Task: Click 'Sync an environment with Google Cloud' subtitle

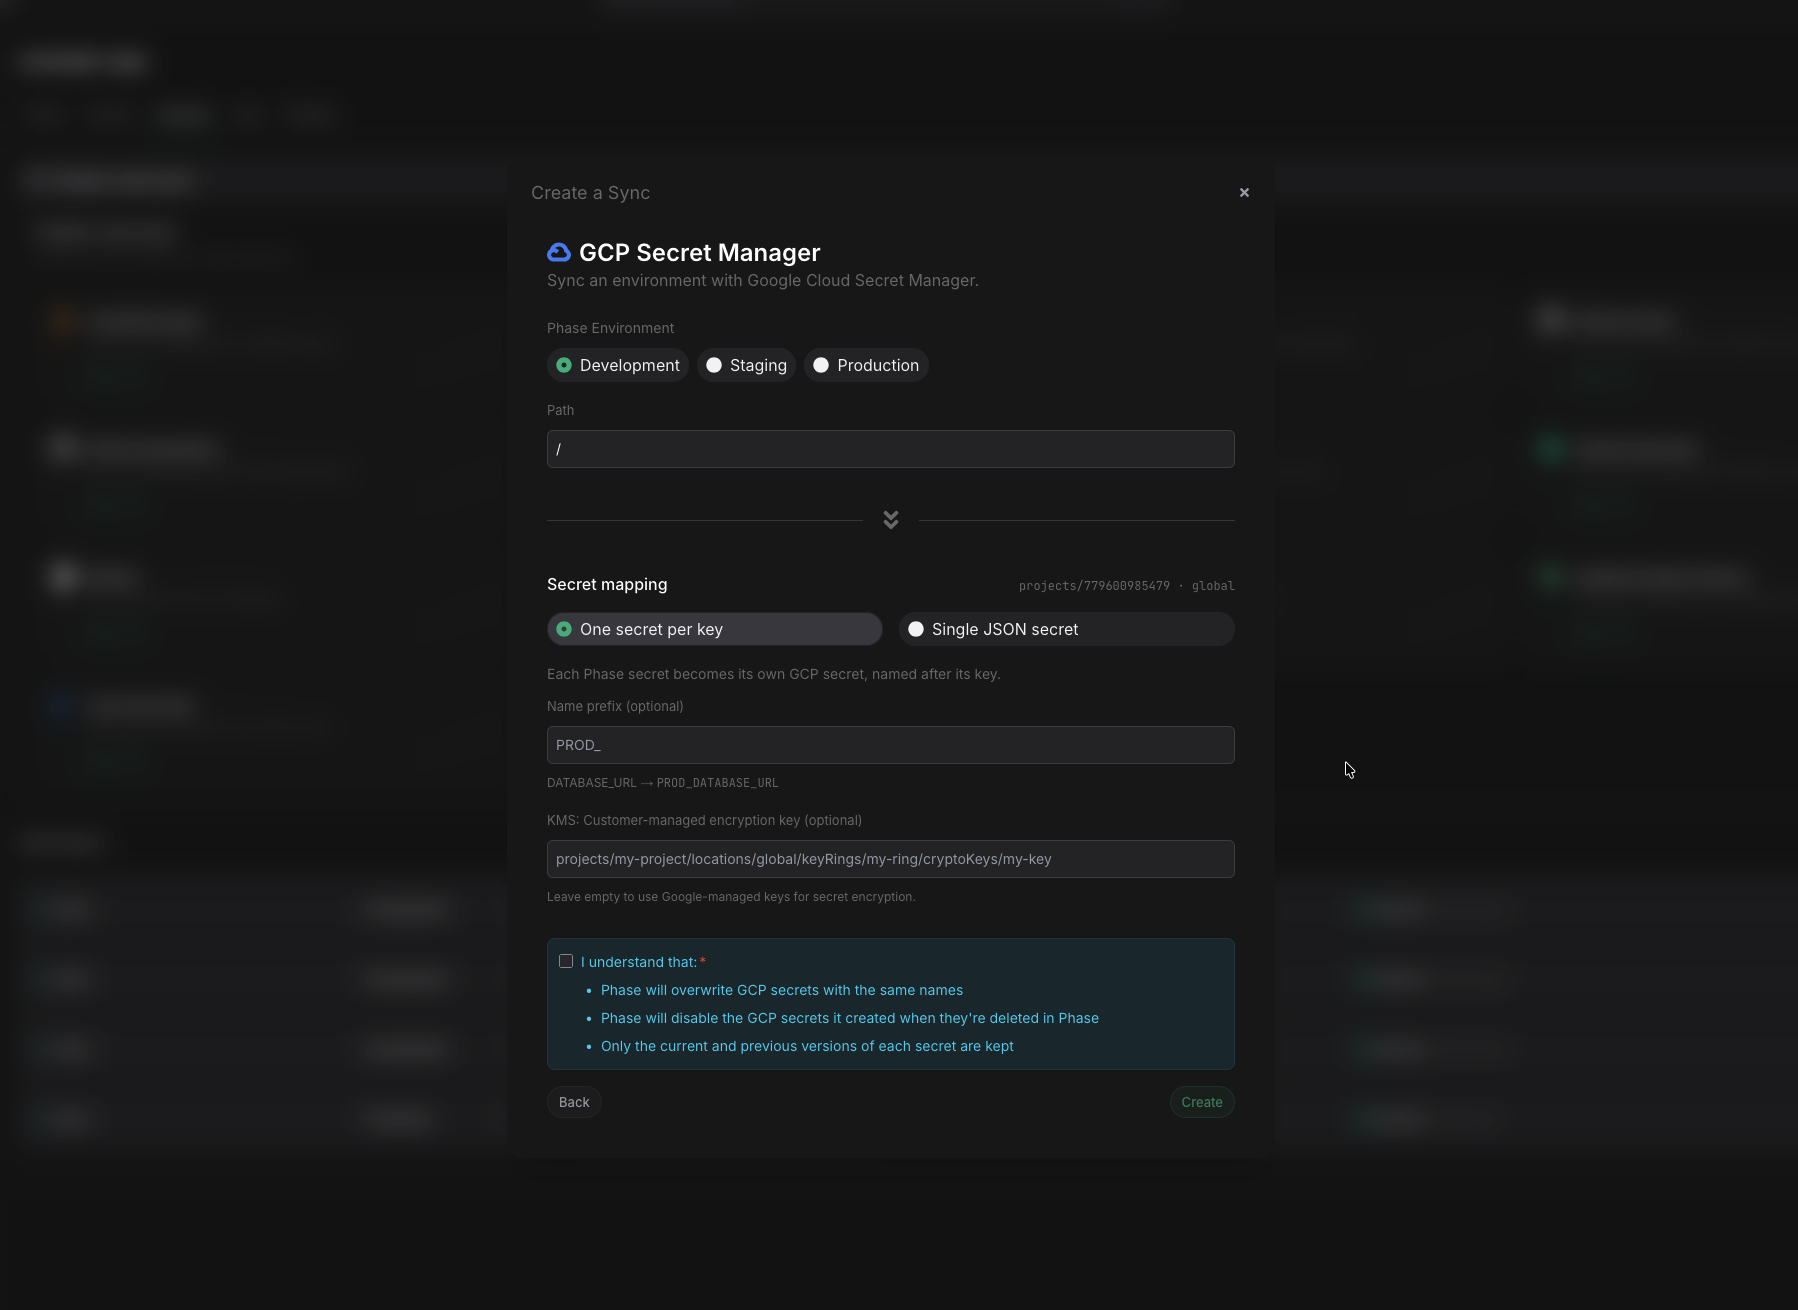Action: 762,281
